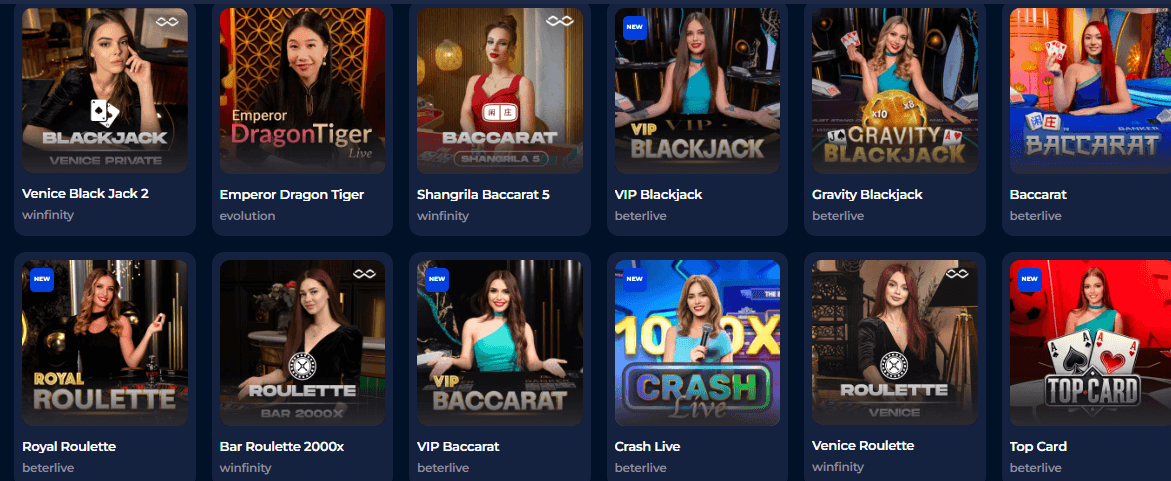
Task: Click the Venice Black Jack 2 title
Action: pyautogui.click(x=85, y=193)
